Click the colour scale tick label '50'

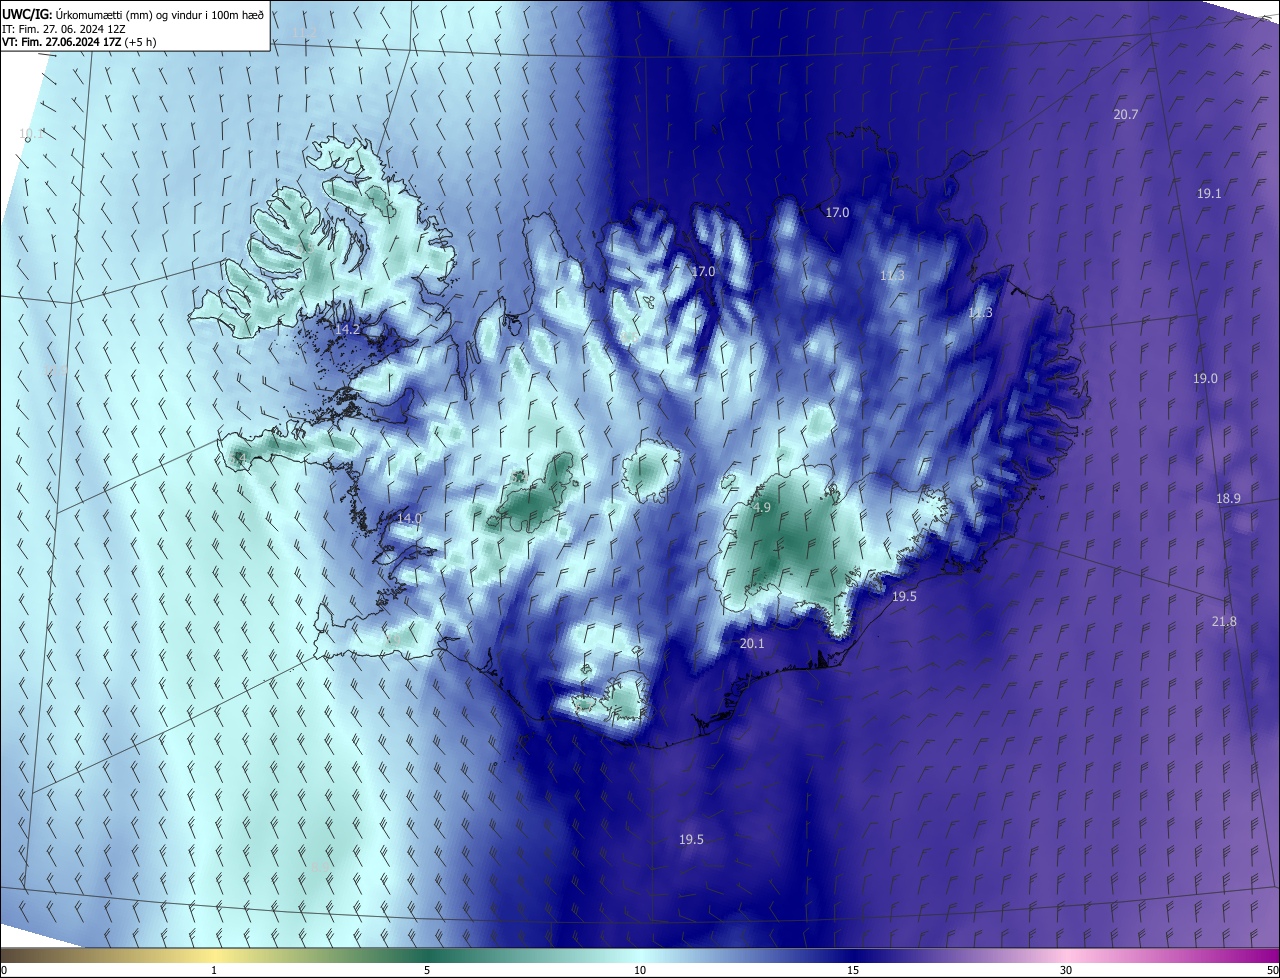tap(1272, 970)
